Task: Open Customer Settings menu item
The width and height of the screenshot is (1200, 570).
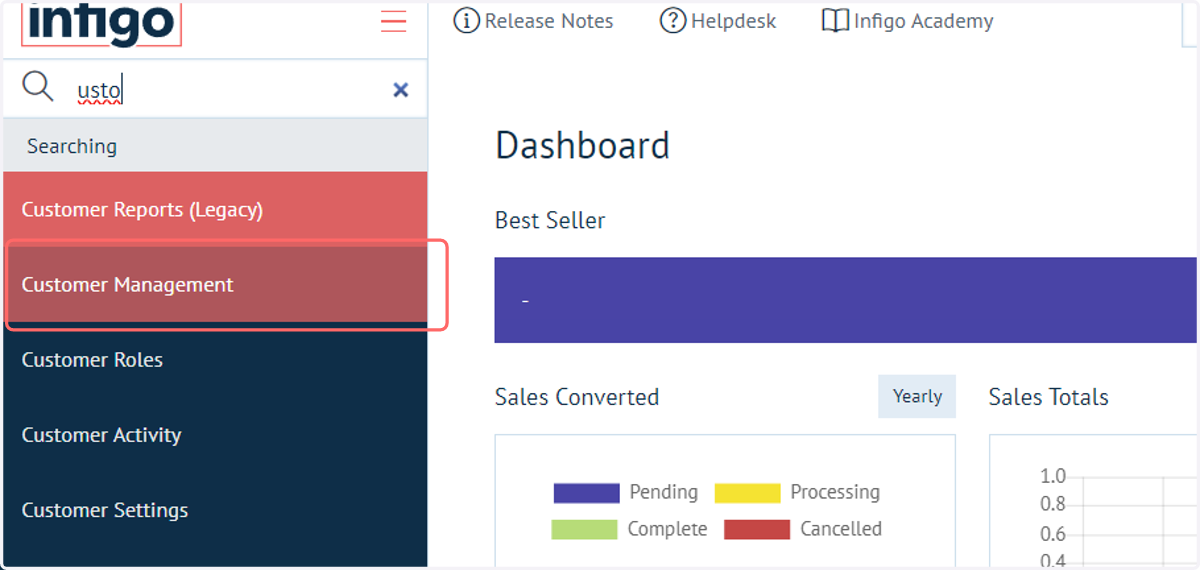Action: (x=215, y=510)
